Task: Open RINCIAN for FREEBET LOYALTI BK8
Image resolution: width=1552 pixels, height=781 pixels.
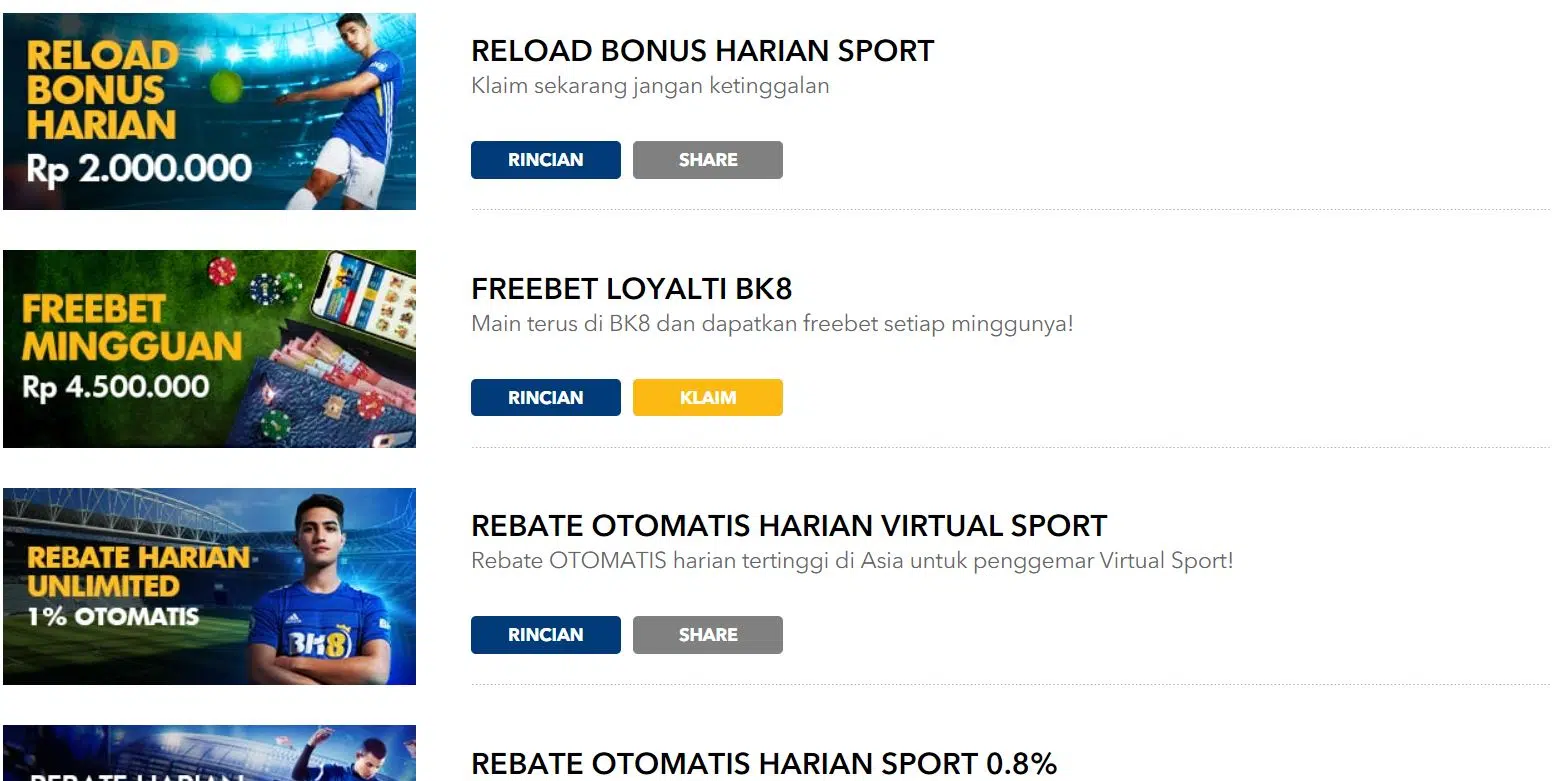Action: 545,397
